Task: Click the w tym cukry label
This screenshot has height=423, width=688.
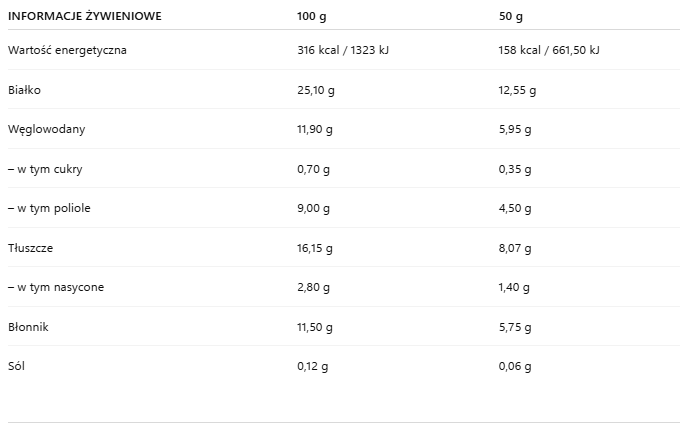Action: (x=46, y=169)
